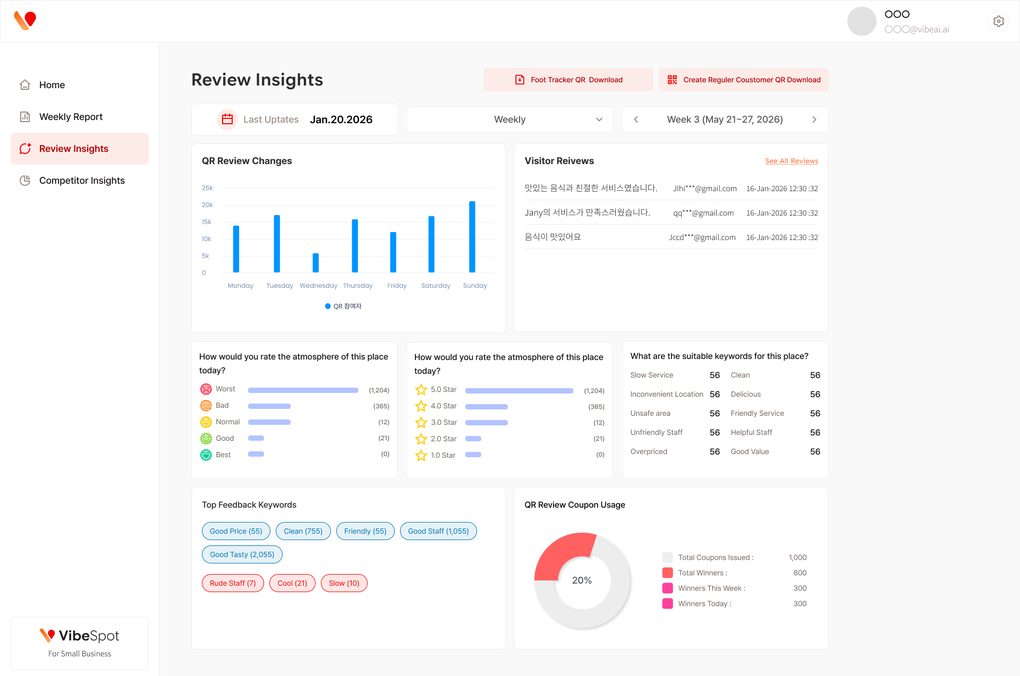
Task: Click the VibeSpot heart logo icon
Action: pyautogui.click(x=25, y=20)
